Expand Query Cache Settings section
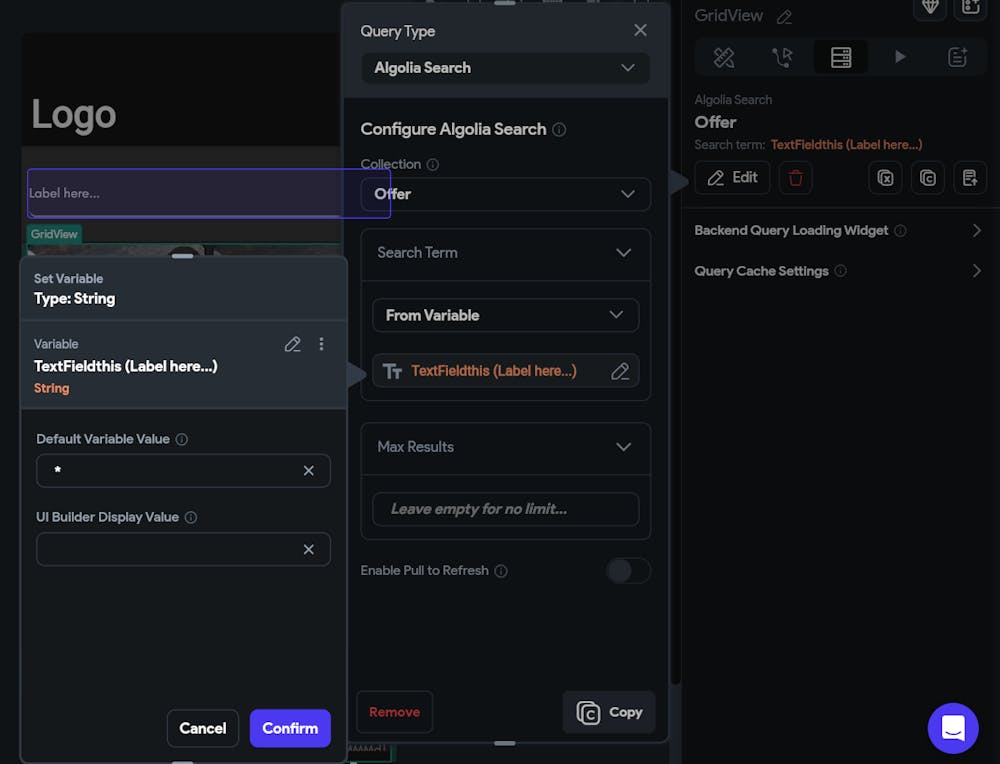Image resolution: width=1000 pixels, height=764 pixels. (976, 271)
